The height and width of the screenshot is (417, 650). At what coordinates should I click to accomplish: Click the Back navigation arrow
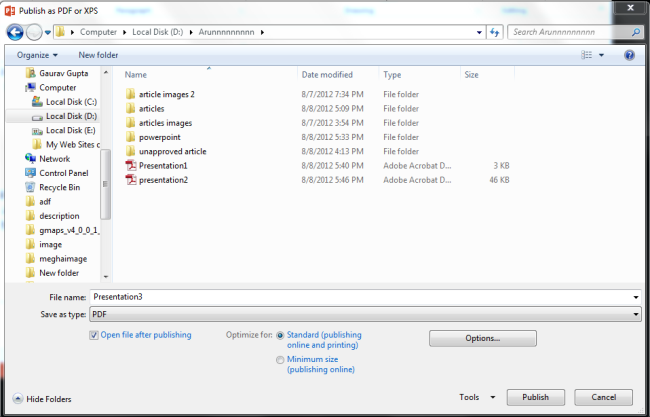[15, 32]
